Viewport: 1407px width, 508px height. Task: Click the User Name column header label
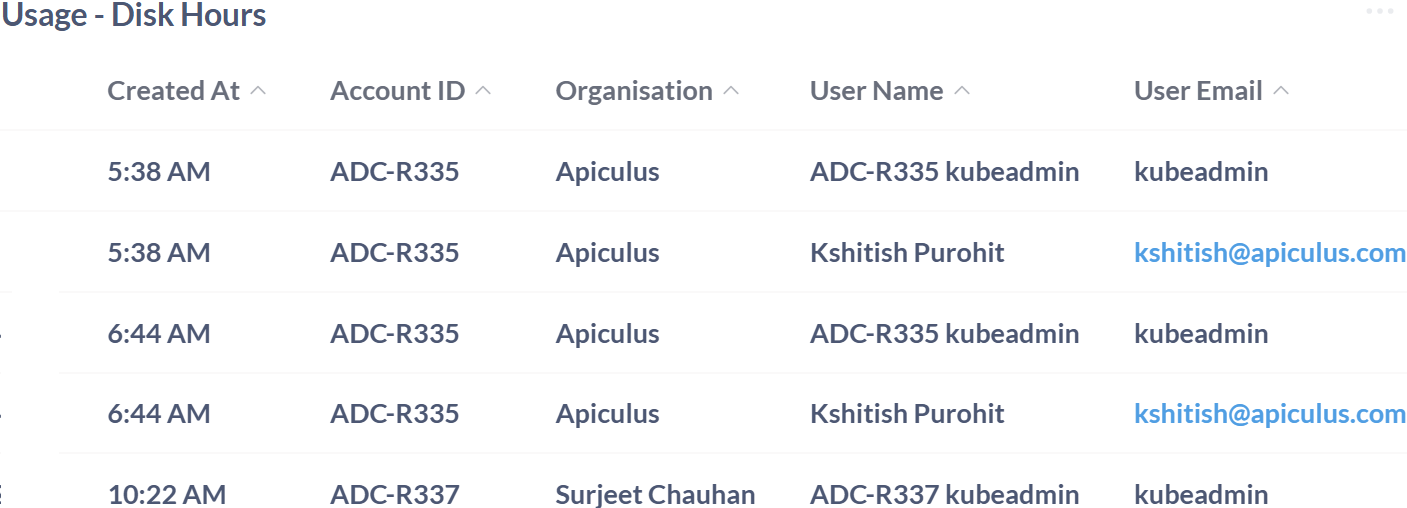coord(876,91)
